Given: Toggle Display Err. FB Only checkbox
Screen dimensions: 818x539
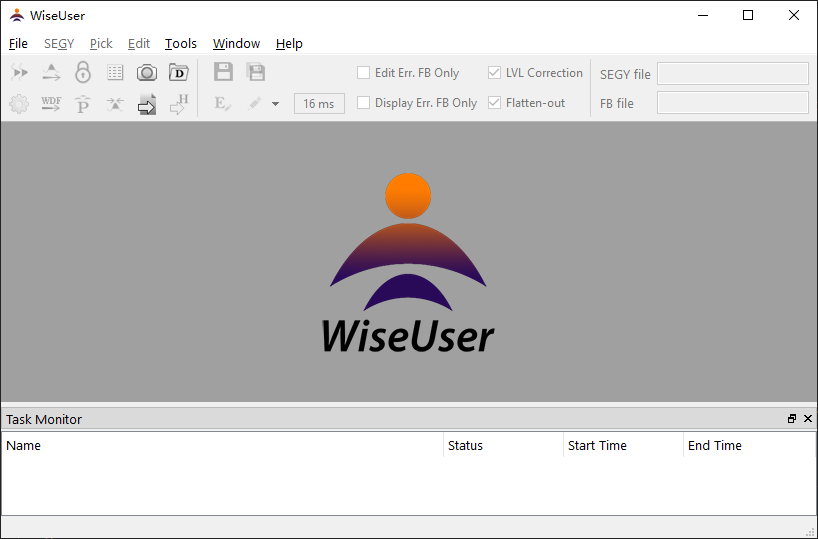Looking at the screenshot, I should coord(363,103).
